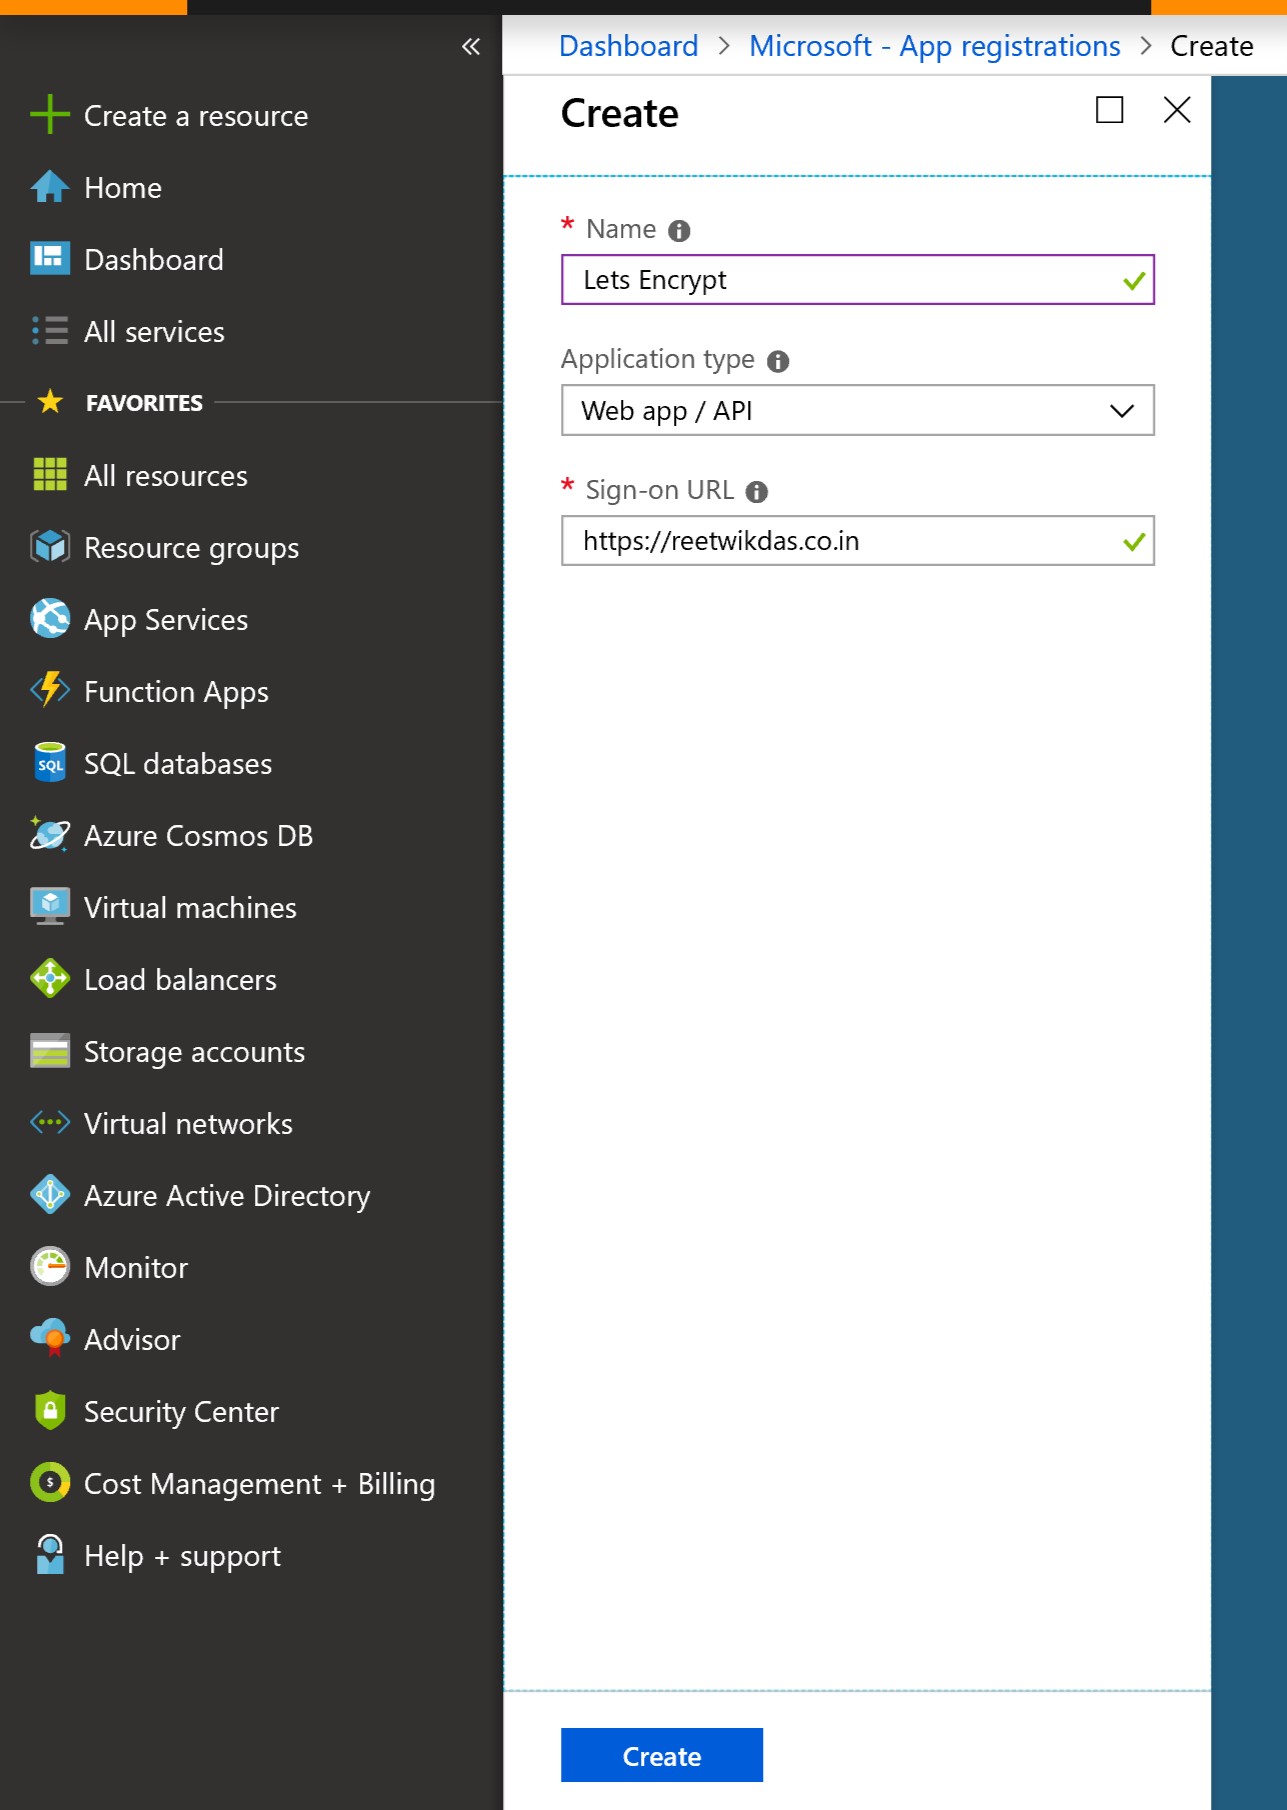
Task: Click the Function Apps lightning icon
Action: click(50, 691)
